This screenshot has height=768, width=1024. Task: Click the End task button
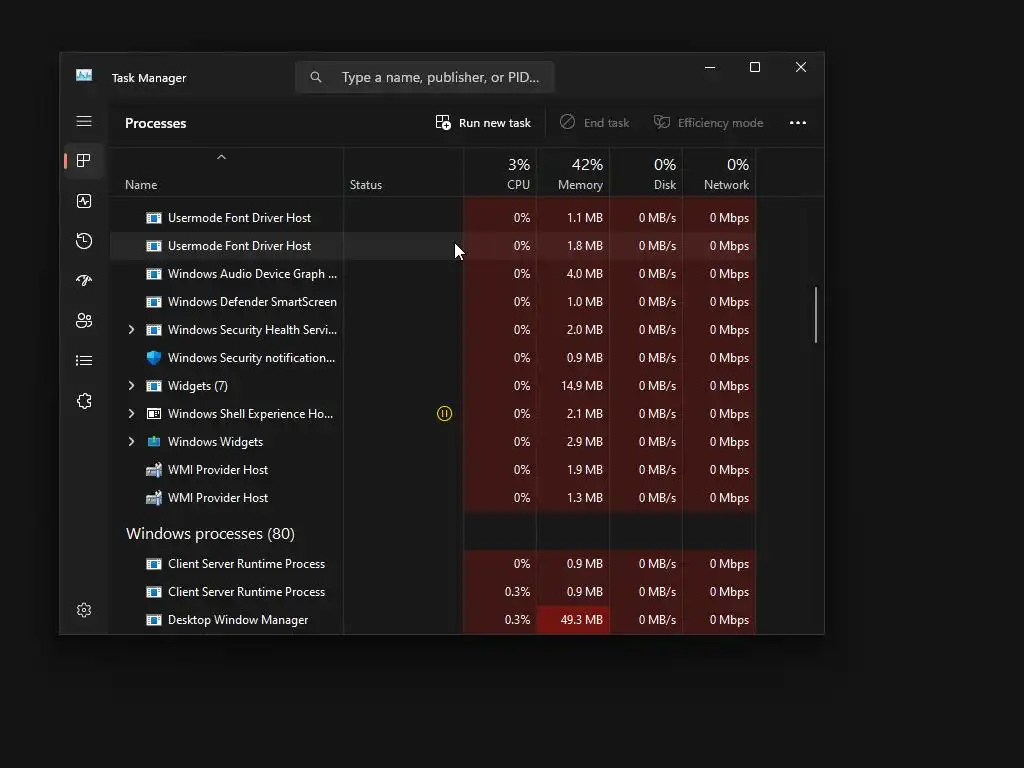coord(594,123)
